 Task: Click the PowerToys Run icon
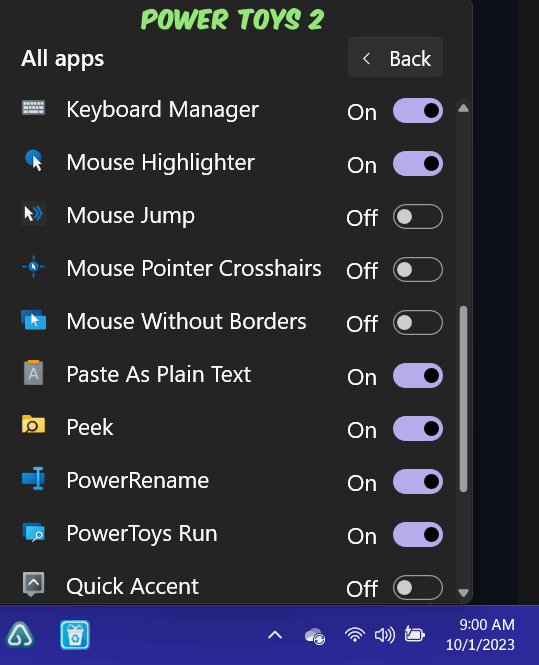34,532
